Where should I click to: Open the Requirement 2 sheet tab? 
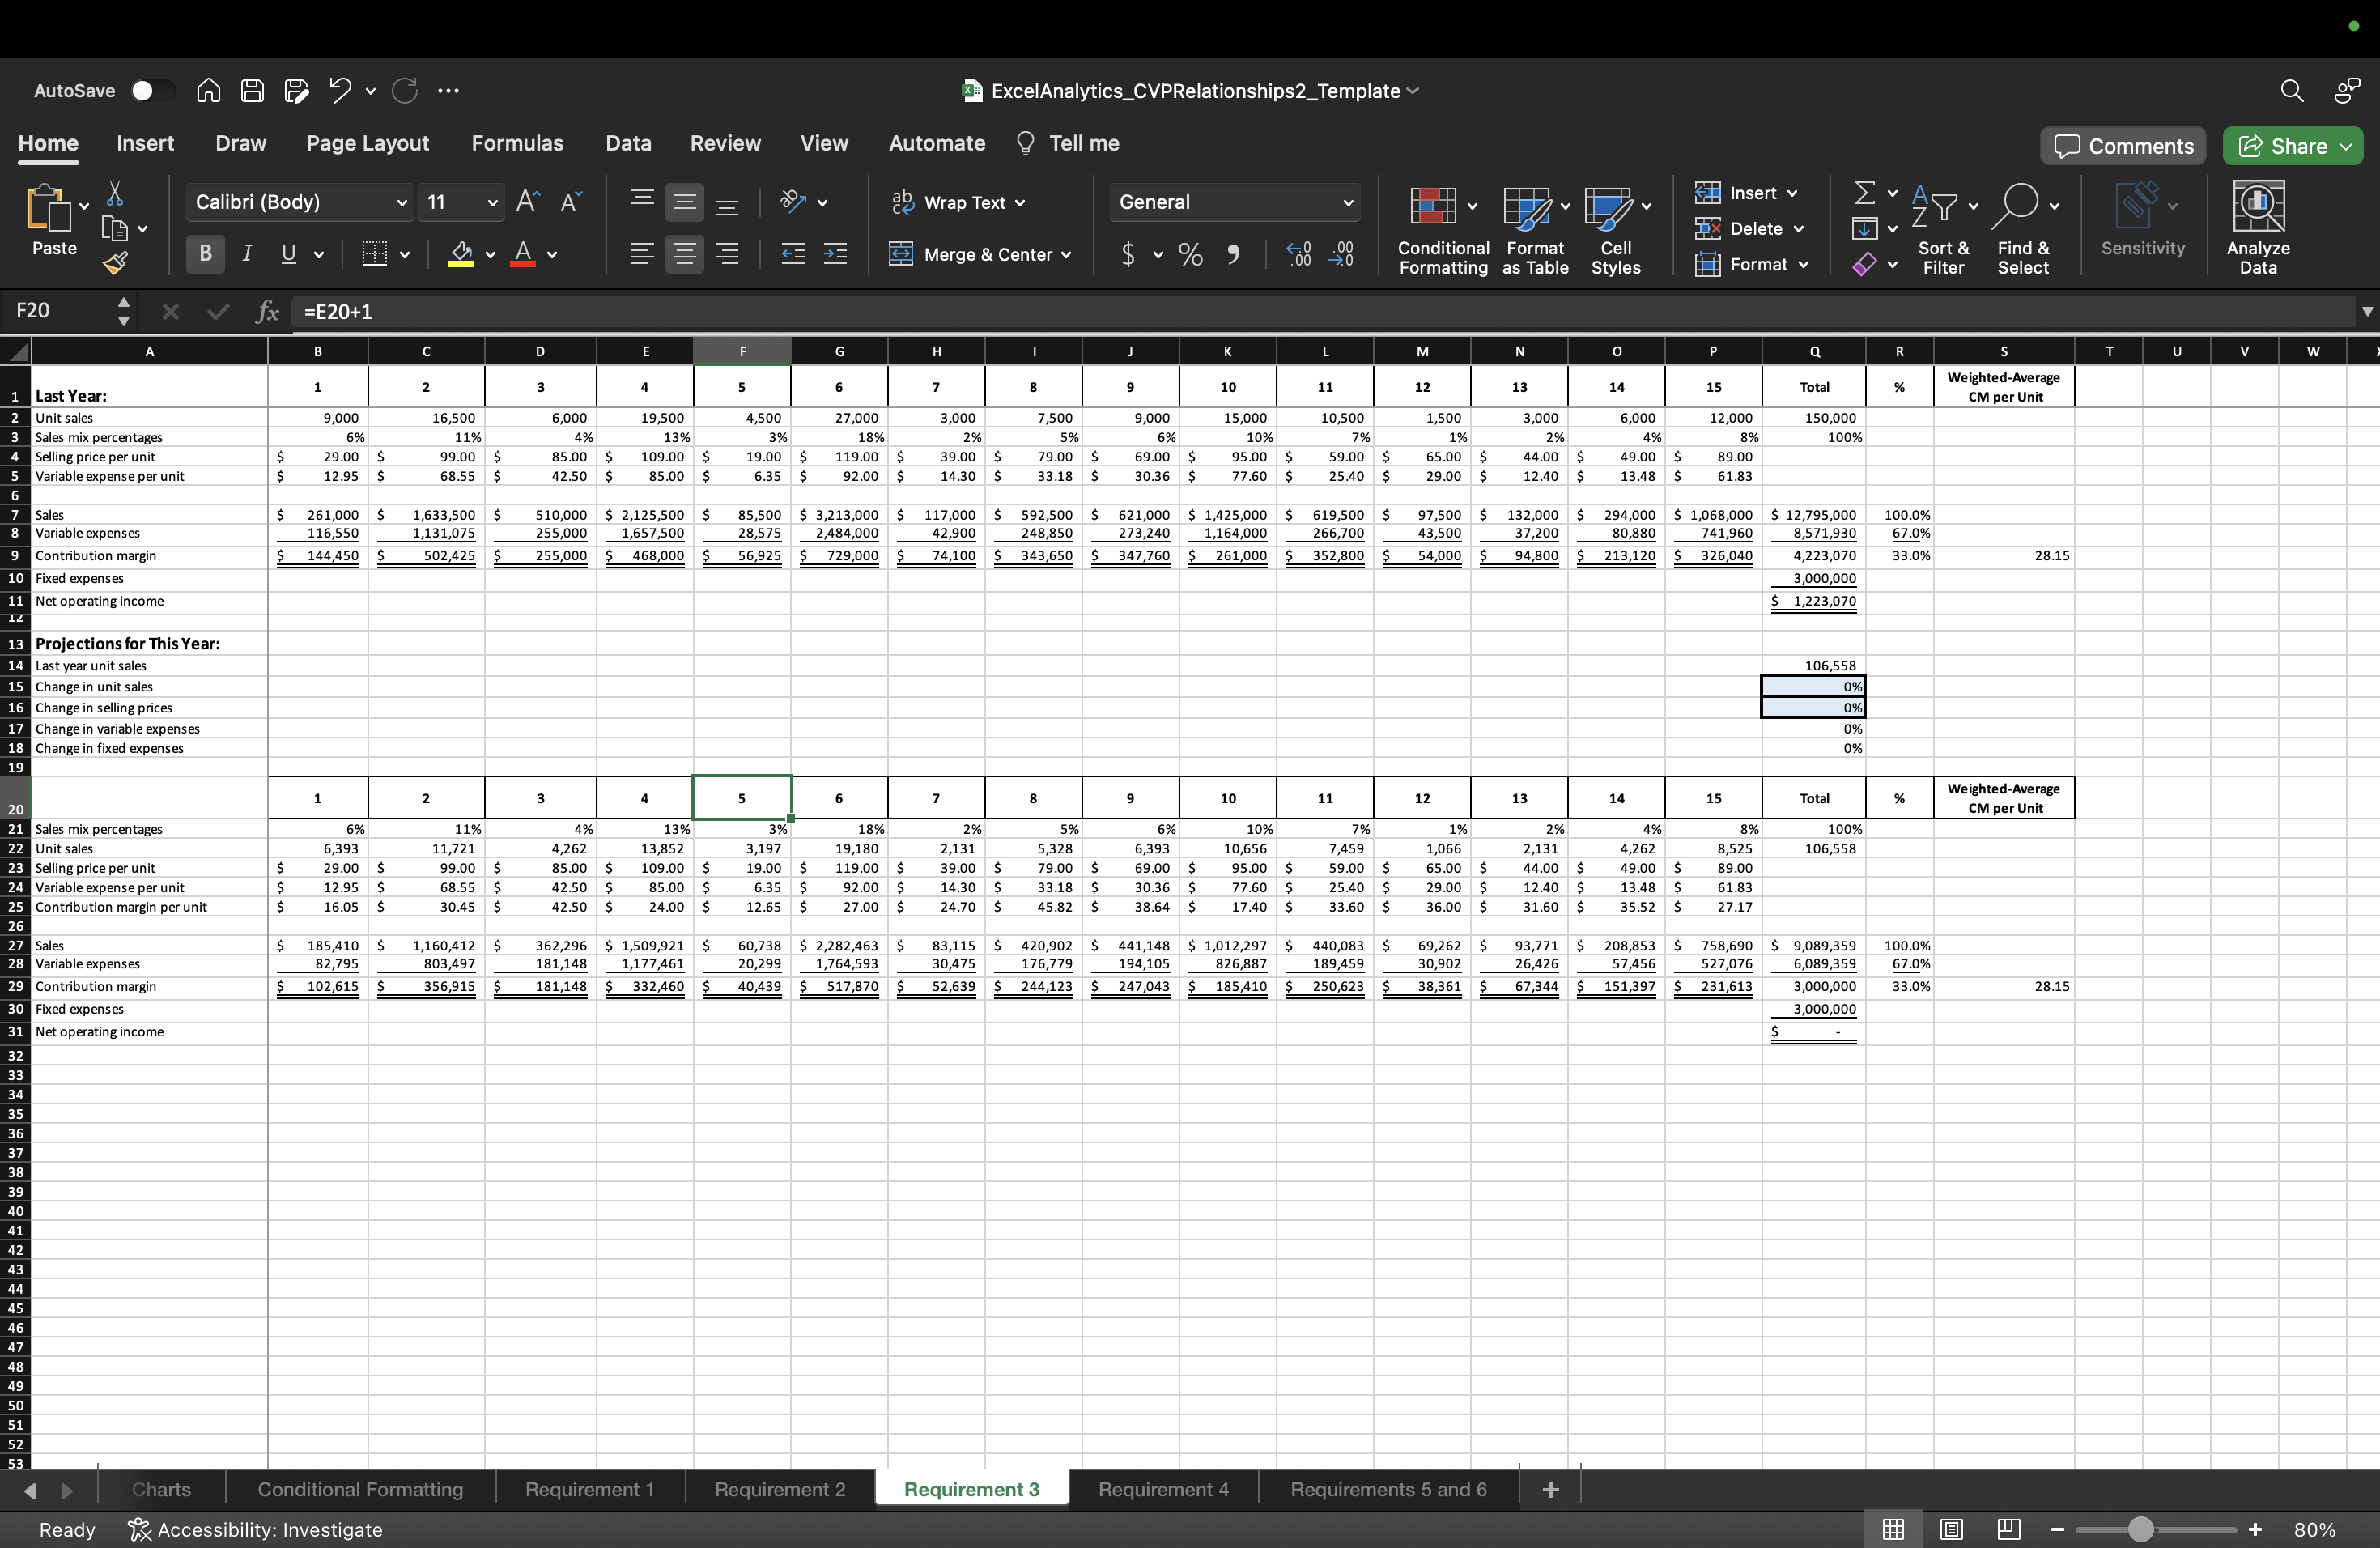pos(779,1489)
